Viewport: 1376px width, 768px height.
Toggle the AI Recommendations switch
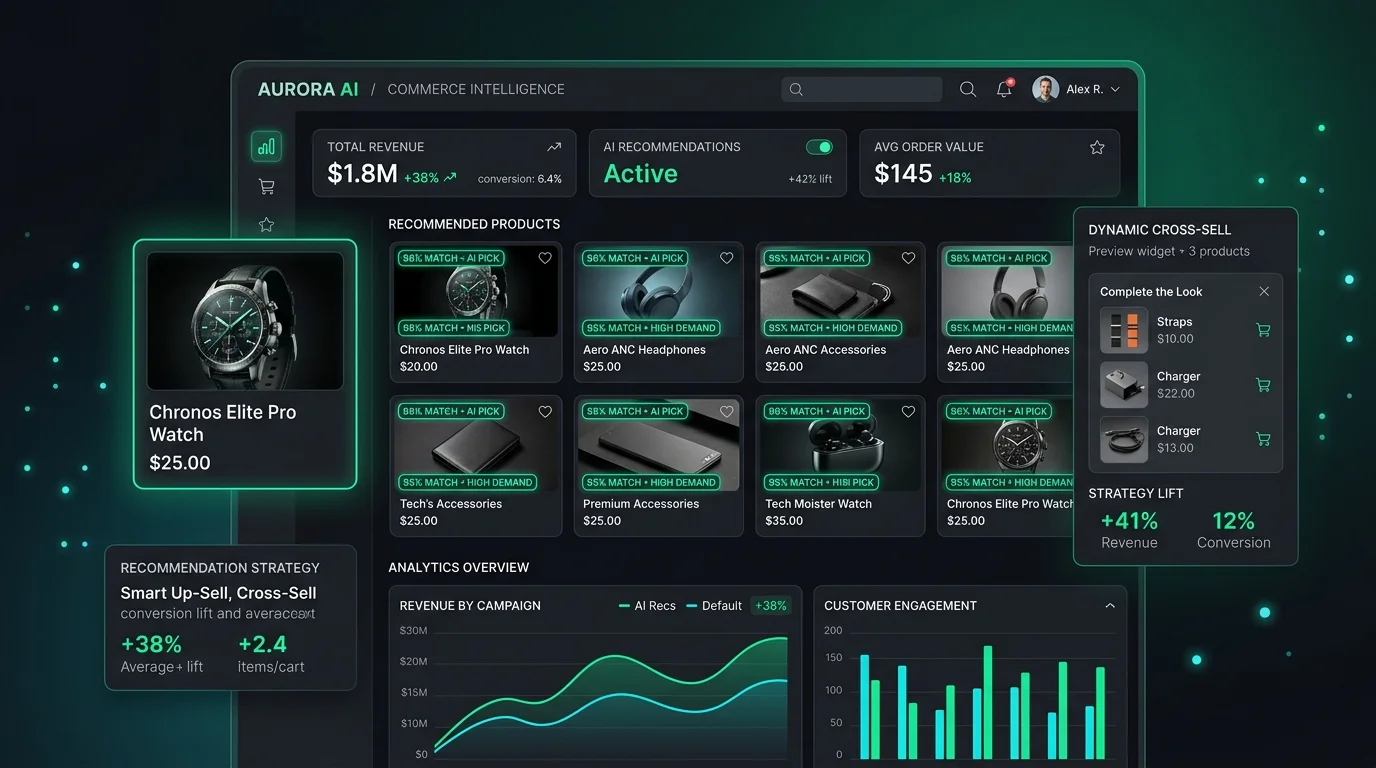(819, 147)
